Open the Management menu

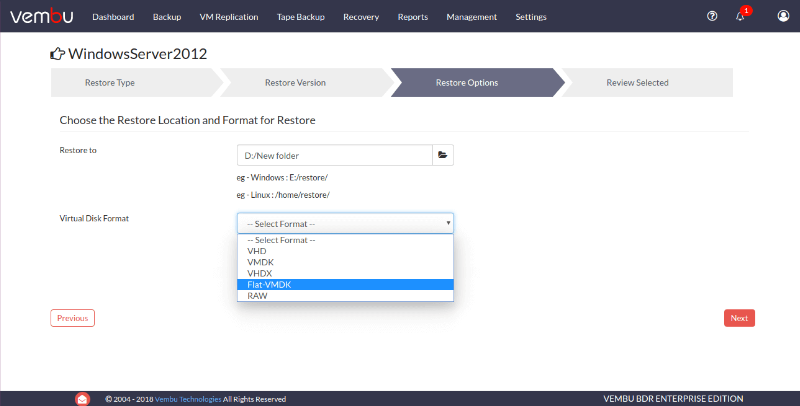[x=471, y=17]
